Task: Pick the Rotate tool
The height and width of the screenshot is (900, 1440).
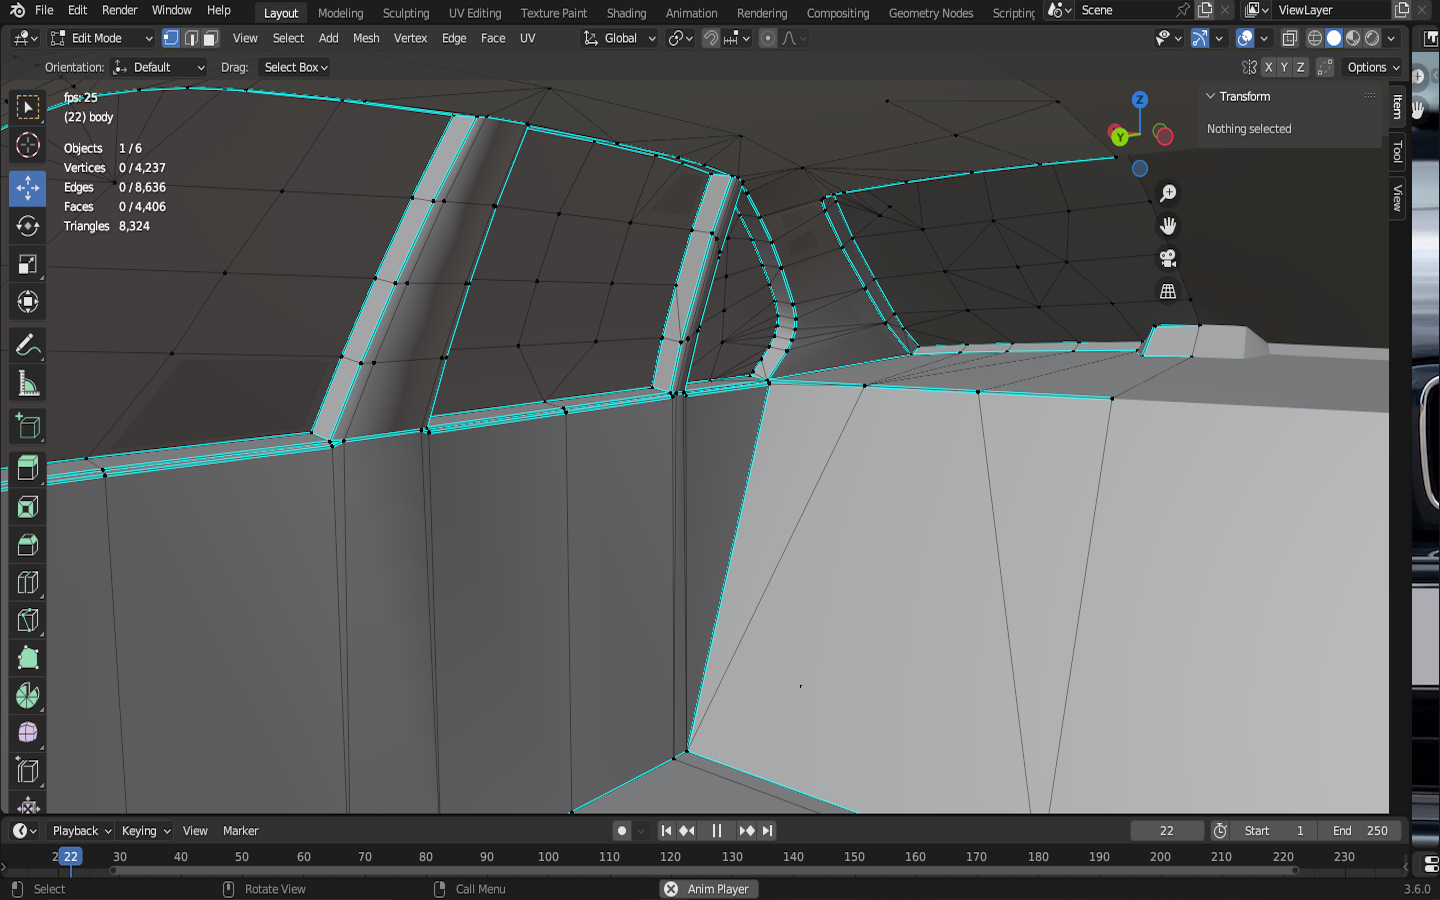Action: pyautogui.click(x=28, y=226)
